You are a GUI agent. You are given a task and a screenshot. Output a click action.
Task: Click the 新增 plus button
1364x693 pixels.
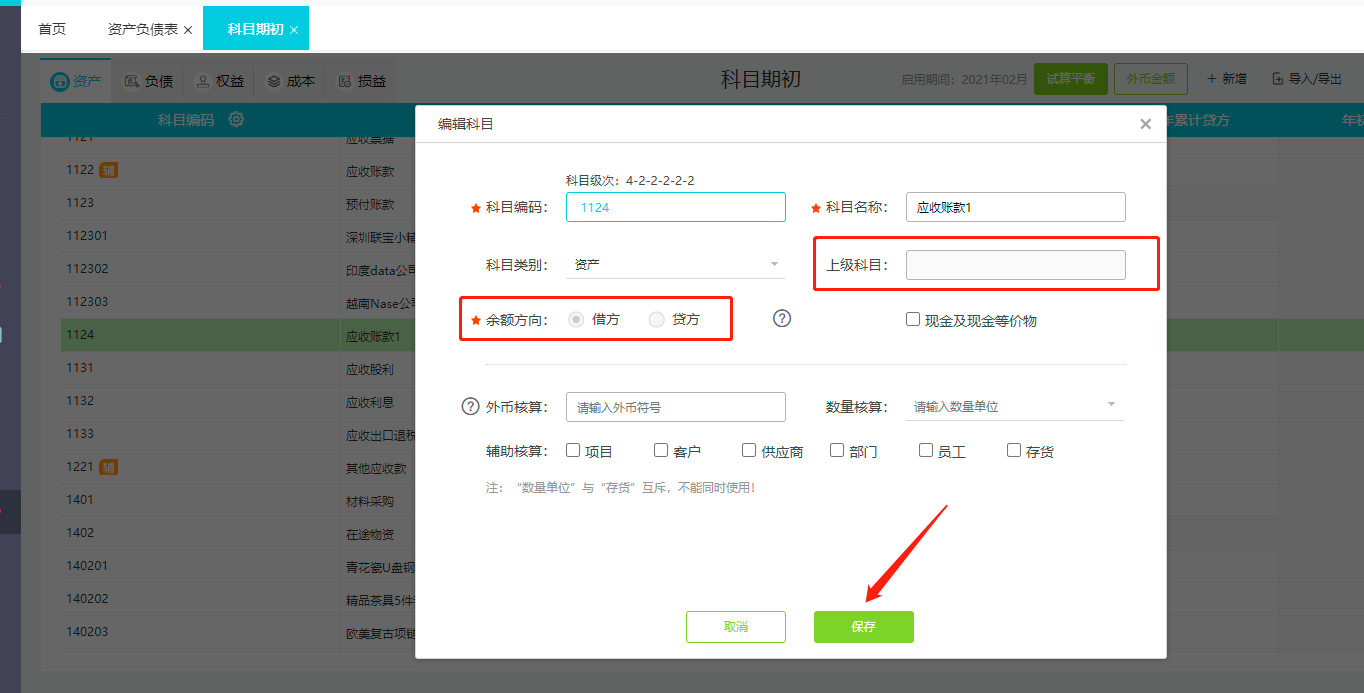pos(1227,79)
